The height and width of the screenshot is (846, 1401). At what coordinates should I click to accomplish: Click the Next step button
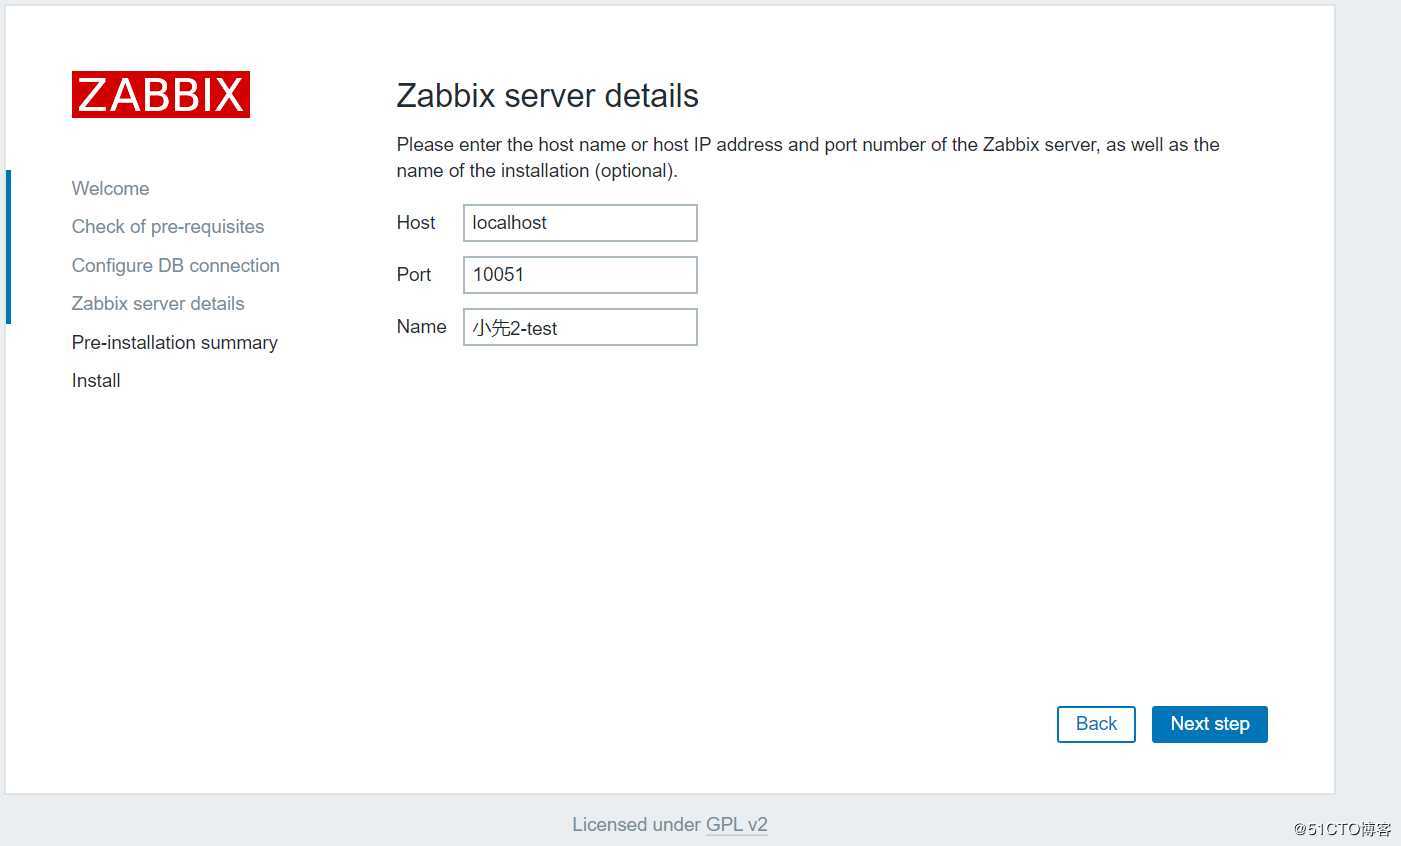click(x=1210, y=724)
